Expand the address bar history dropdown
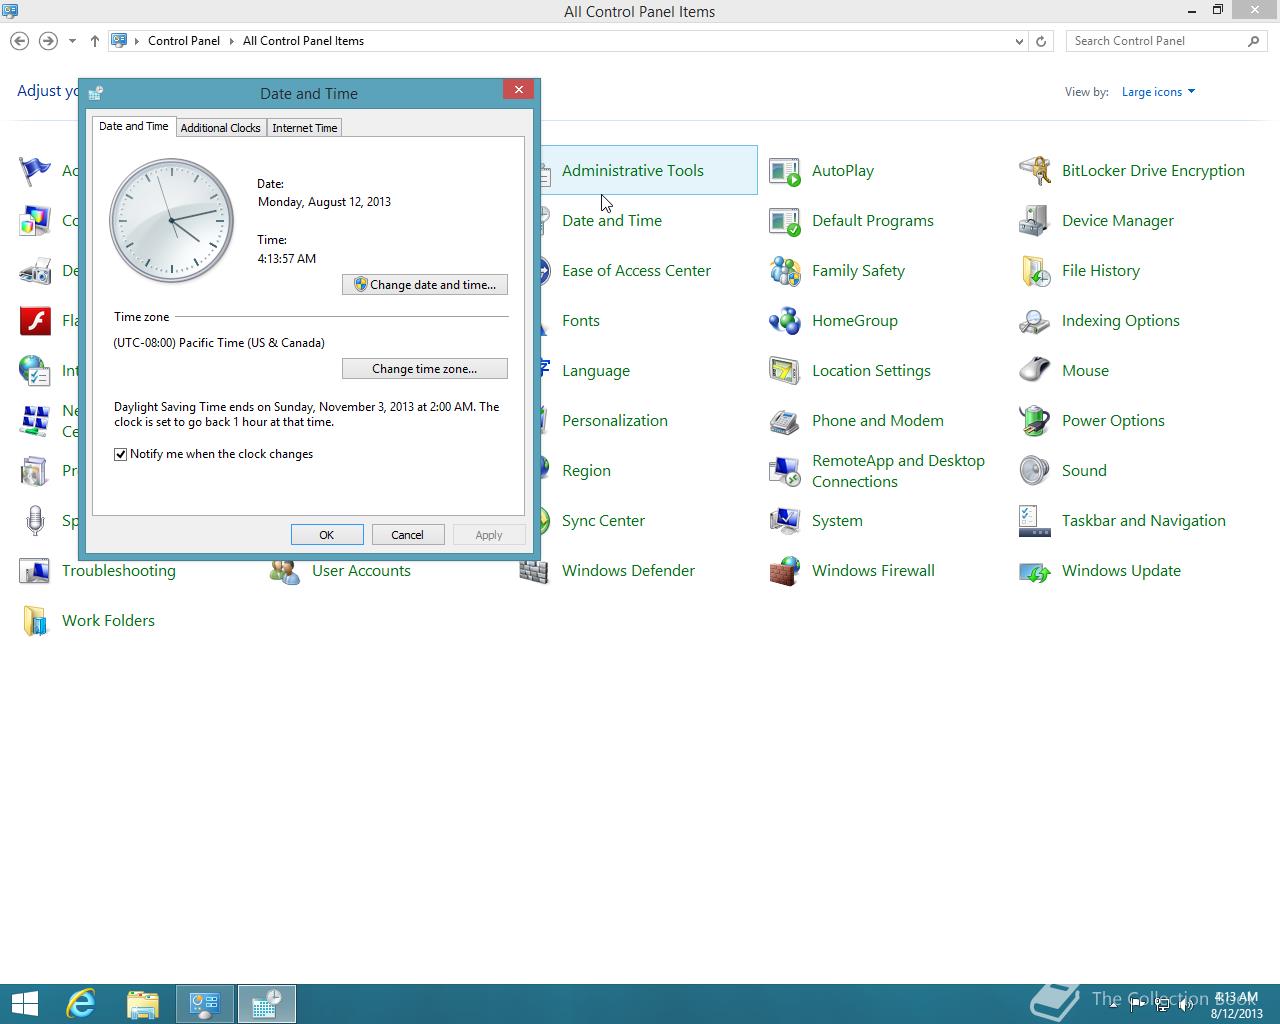Image resolution: width=1280 pixels, height=1024 pixels. (x=1019, y=41)
